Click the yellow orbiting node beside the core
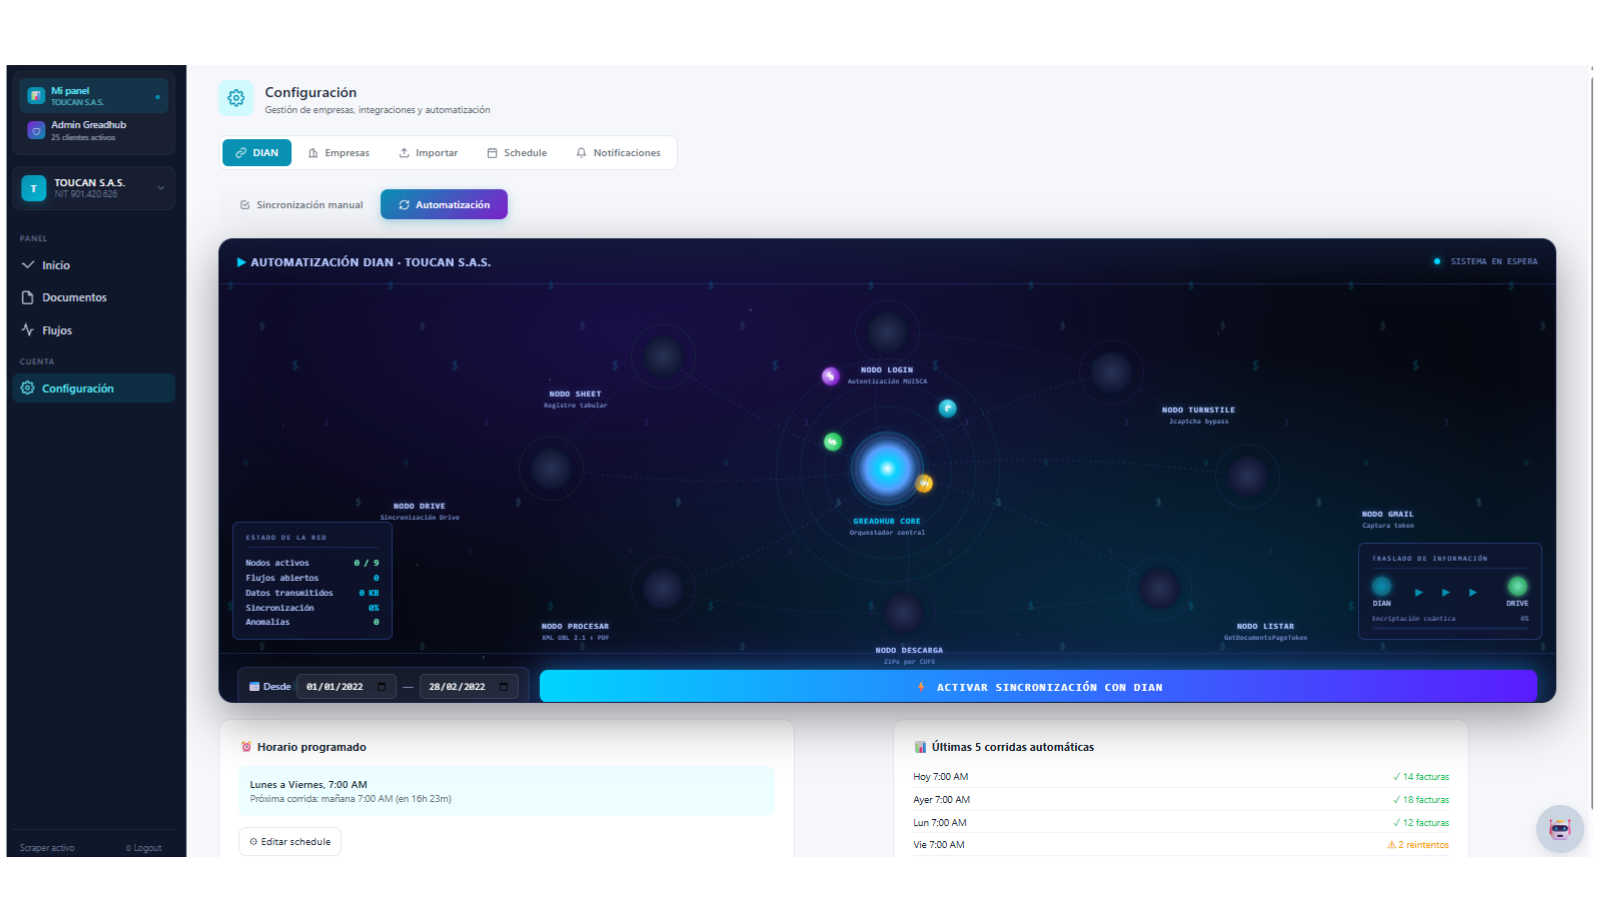The image size is (1600, 900). 924,483
